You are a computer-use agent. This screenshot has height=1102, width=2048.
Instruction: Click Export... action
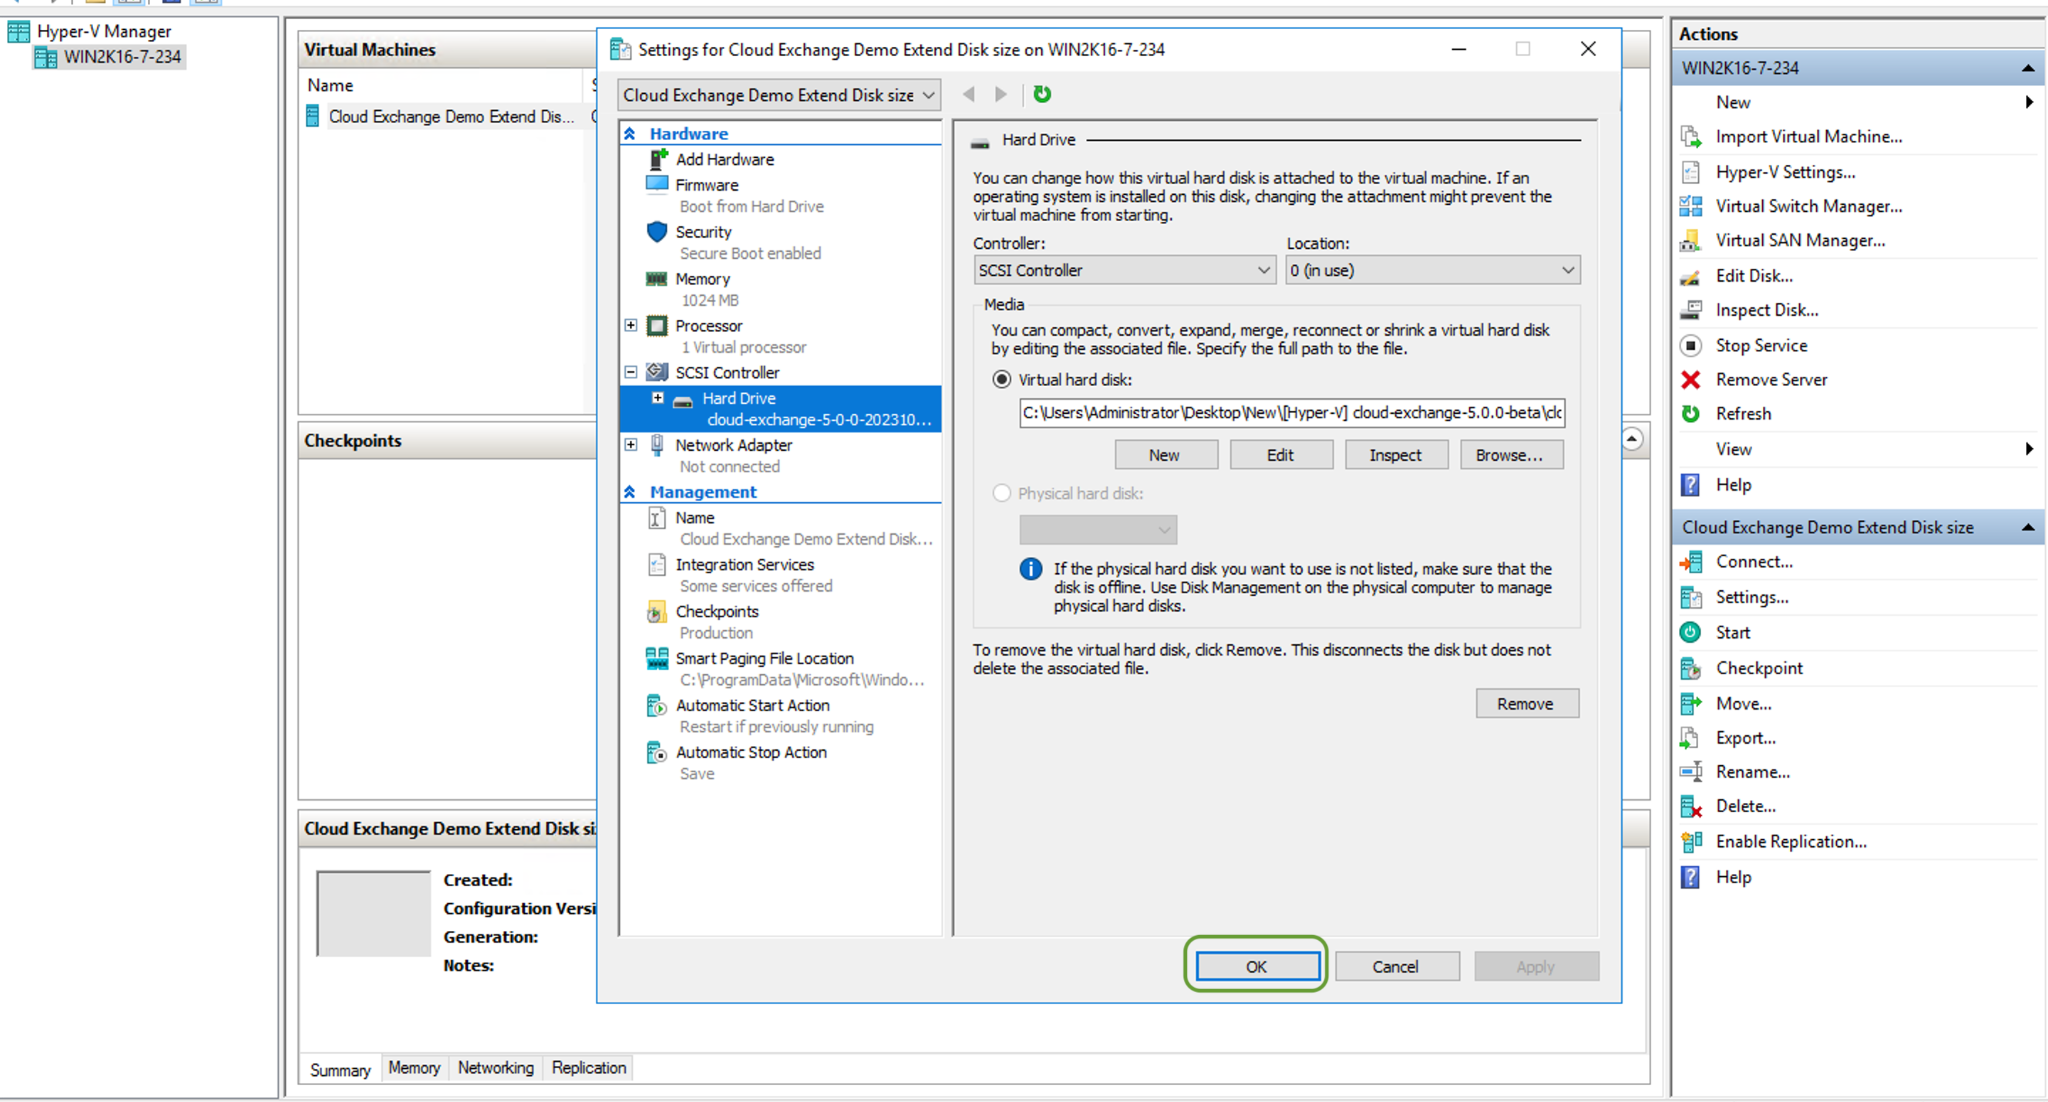pos(1745,738)
